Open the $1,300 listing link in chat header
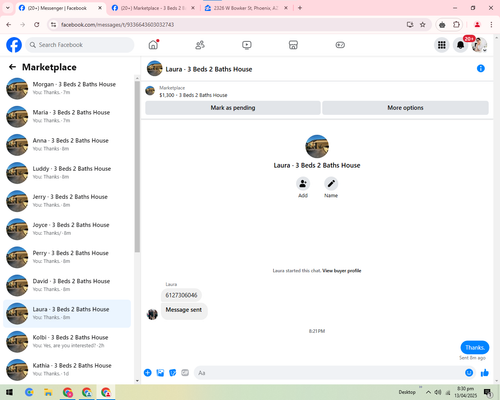Image resolution: width=500 pixels, height=400 pixels. [193, 95]
